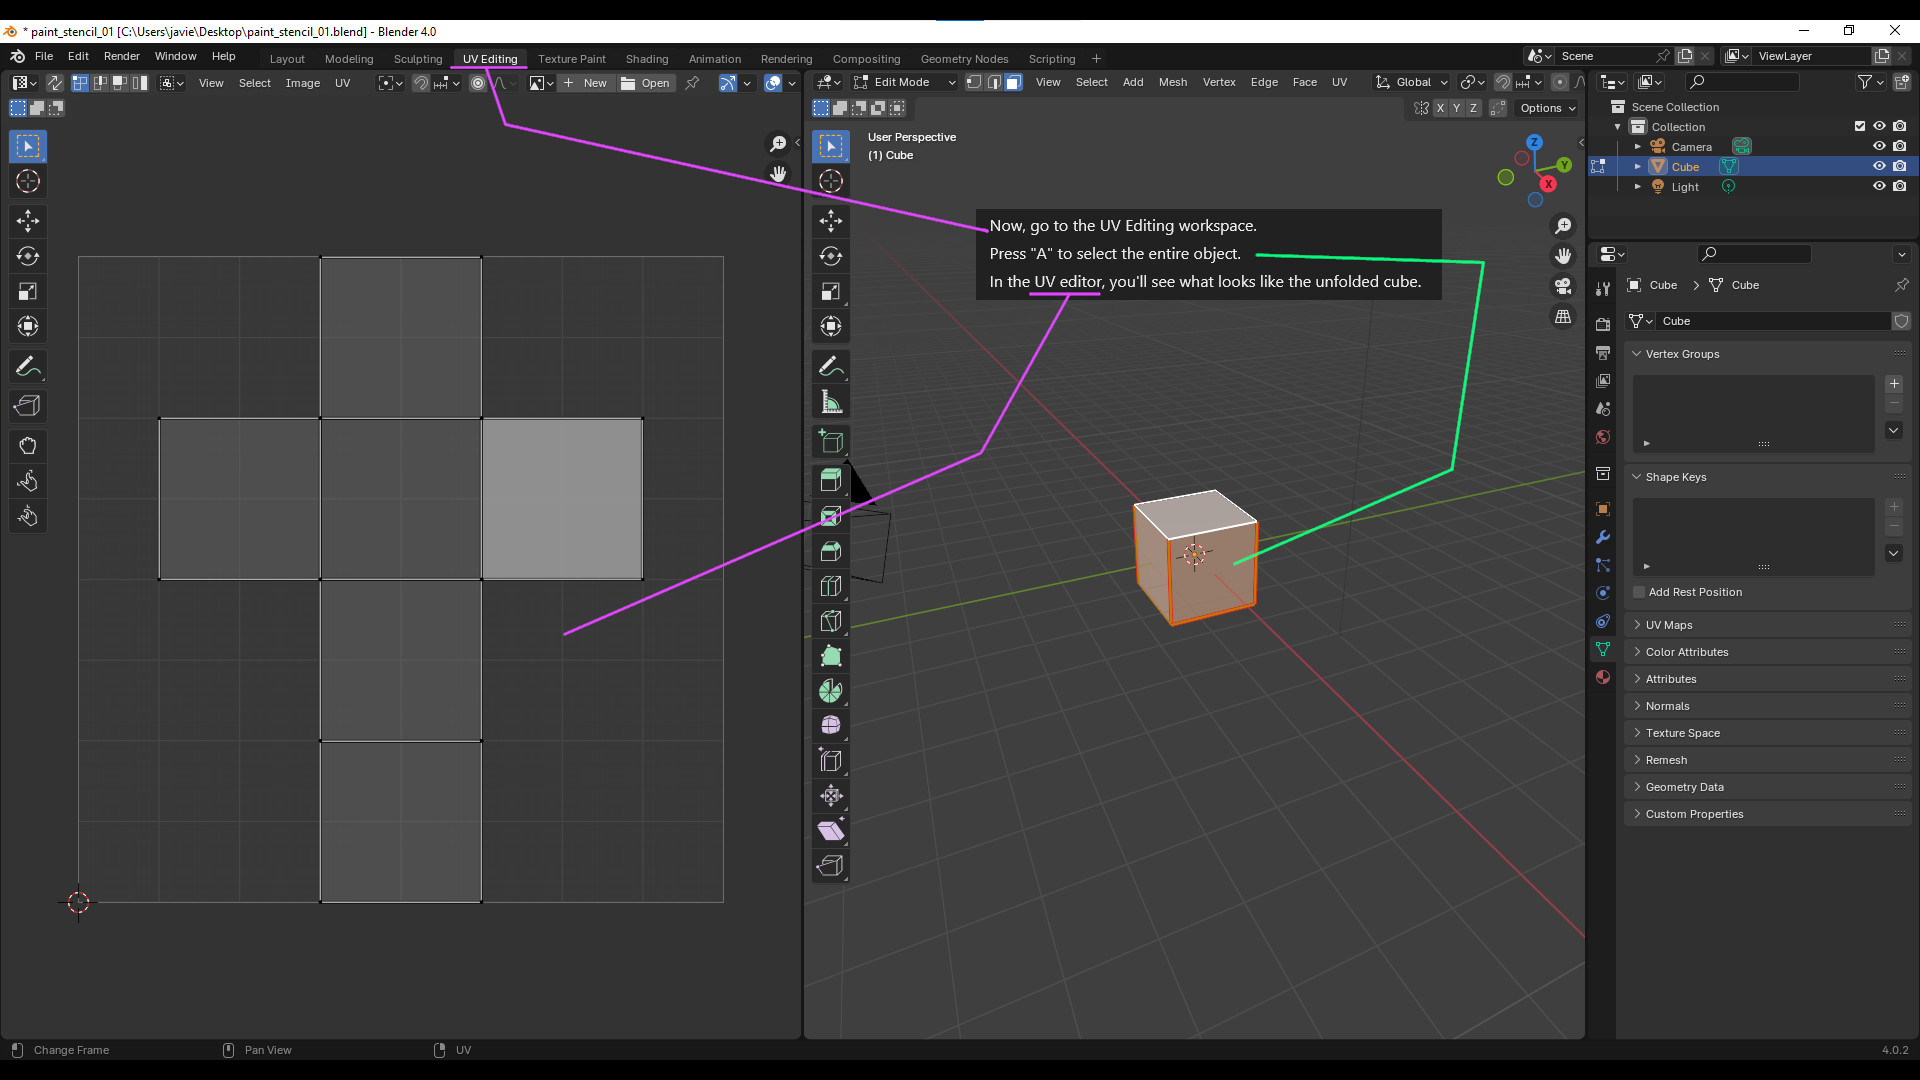Viewport: 1920px width, 1080px height.
Task: Toggle X axis mirror in 3D viewport
Action: (1440, 108)
